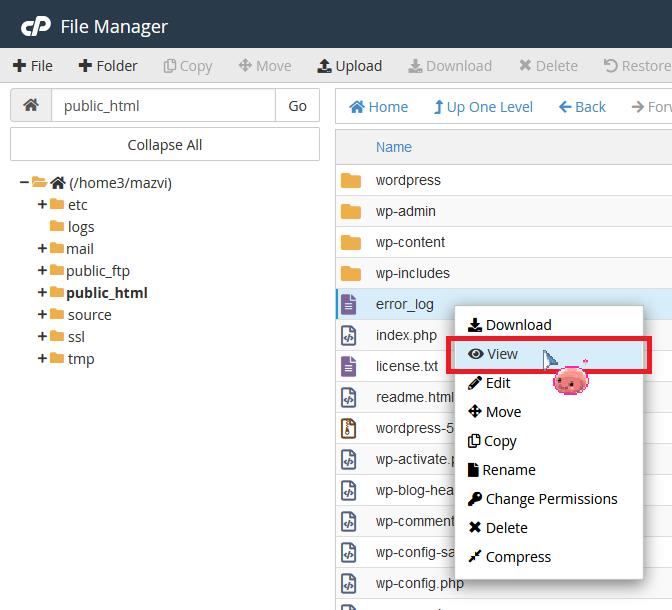This screenshot has width=672, height=610.
Task: Select the error_log file name
Action: pos(405,304)
